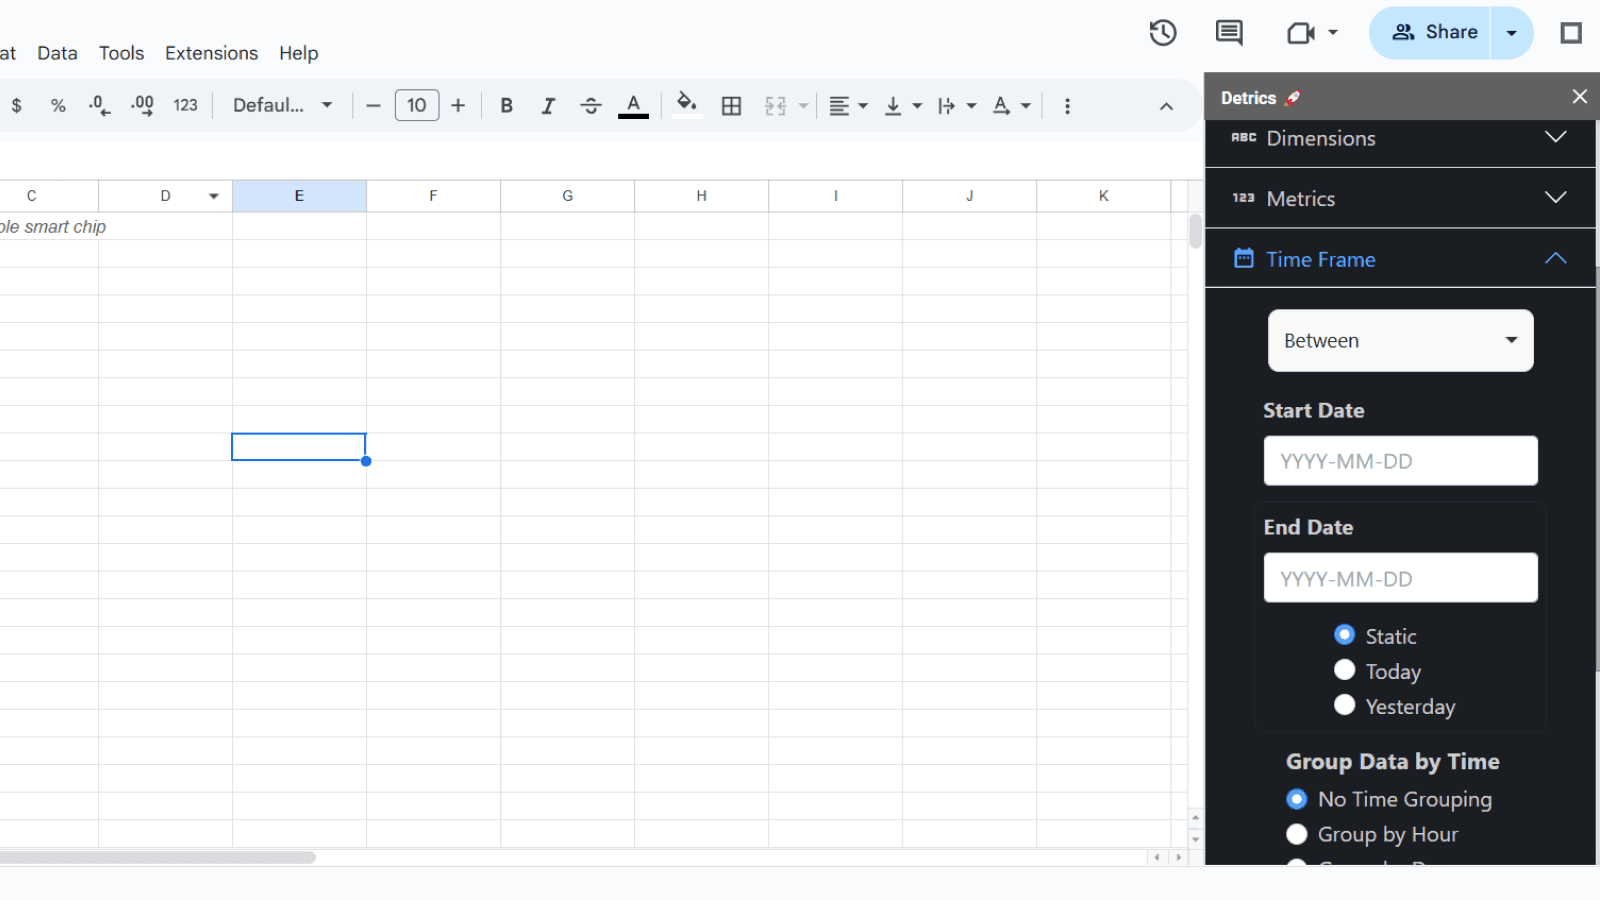The image size is (1600, 900).
Task: Open the Tools menu
Action: point(121,53)
